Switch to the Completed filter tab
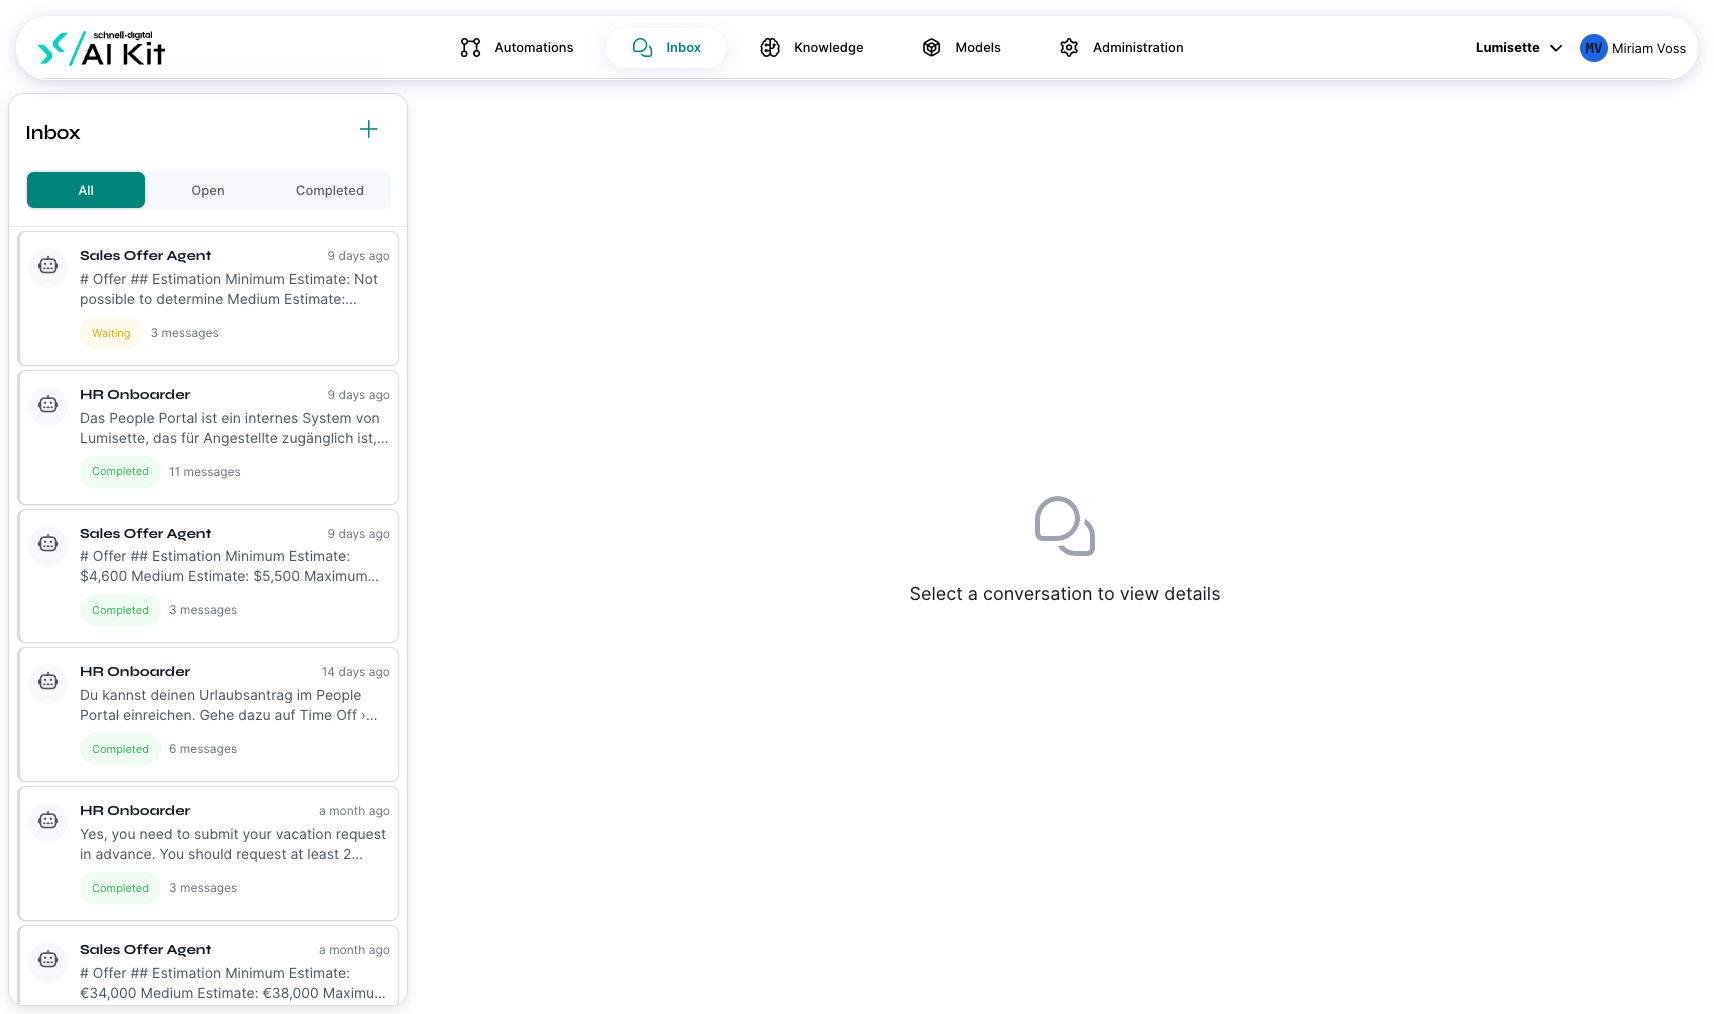 click(330, 190)
